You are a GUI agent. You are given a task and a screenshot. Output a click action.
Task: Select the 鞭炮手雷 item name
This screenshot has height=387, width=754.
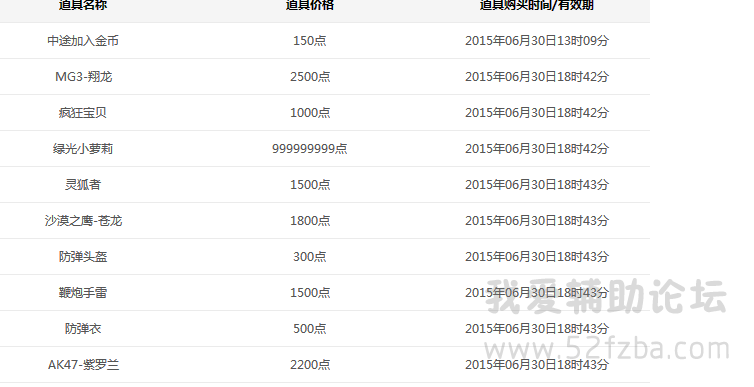click(x=83, y=293)
